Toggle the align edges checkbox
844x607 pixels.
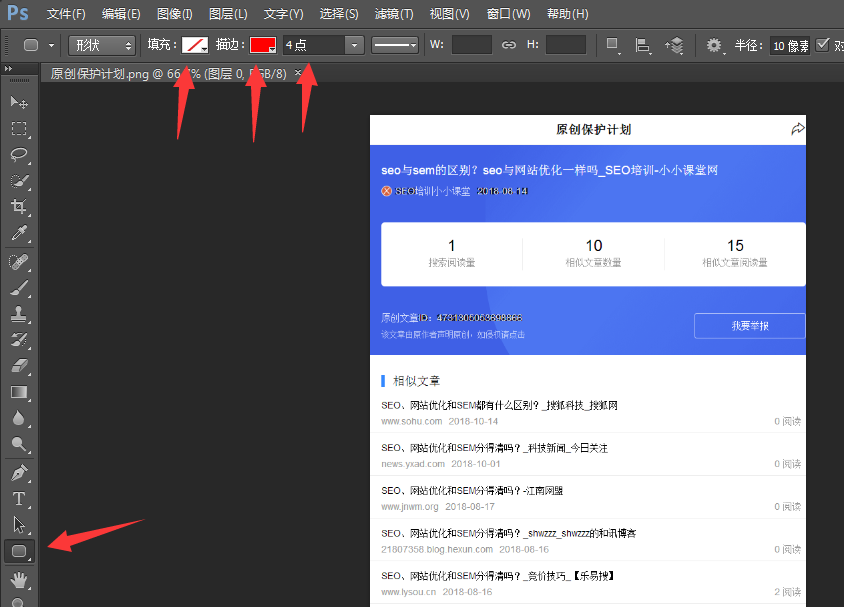pyautogui.click(x=822, y=45)
